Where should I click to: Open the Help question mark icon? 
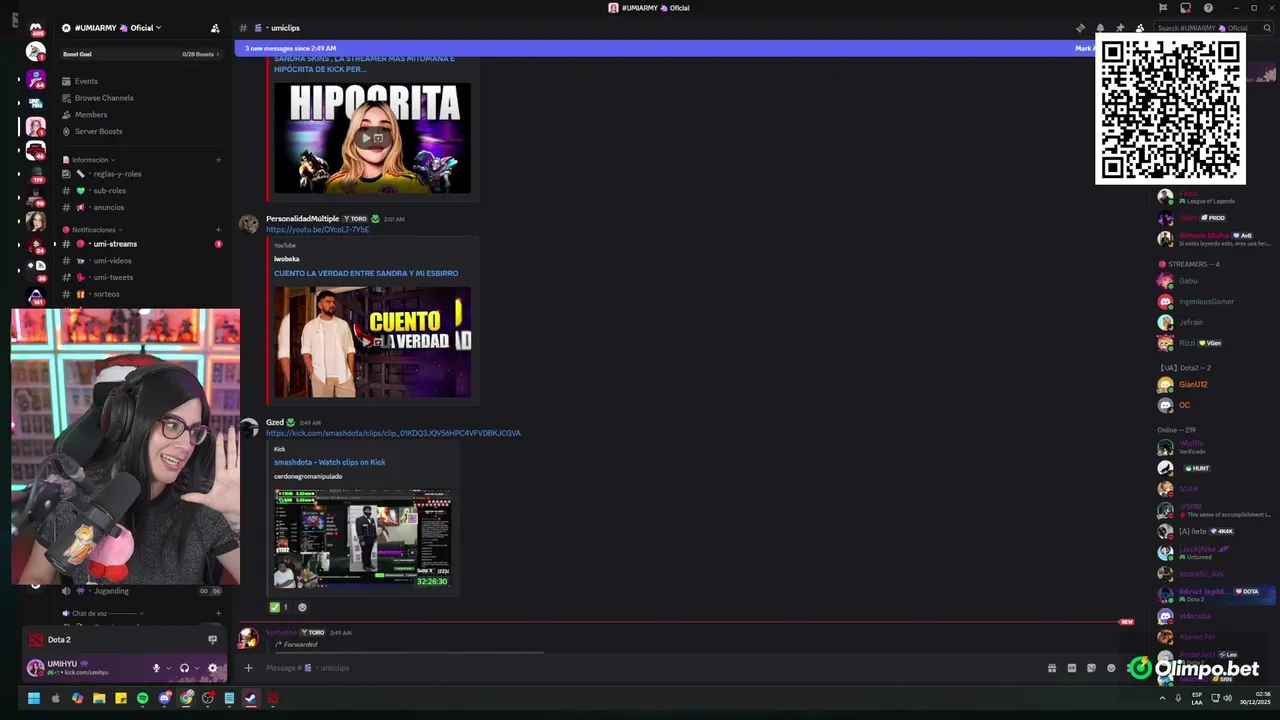click(1208, 8)
